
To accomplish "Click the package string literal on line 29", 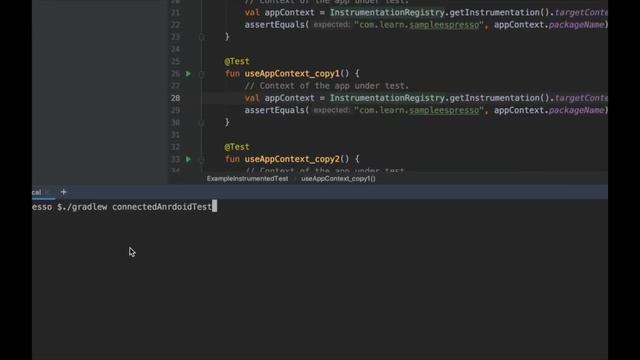I will 419,110.
